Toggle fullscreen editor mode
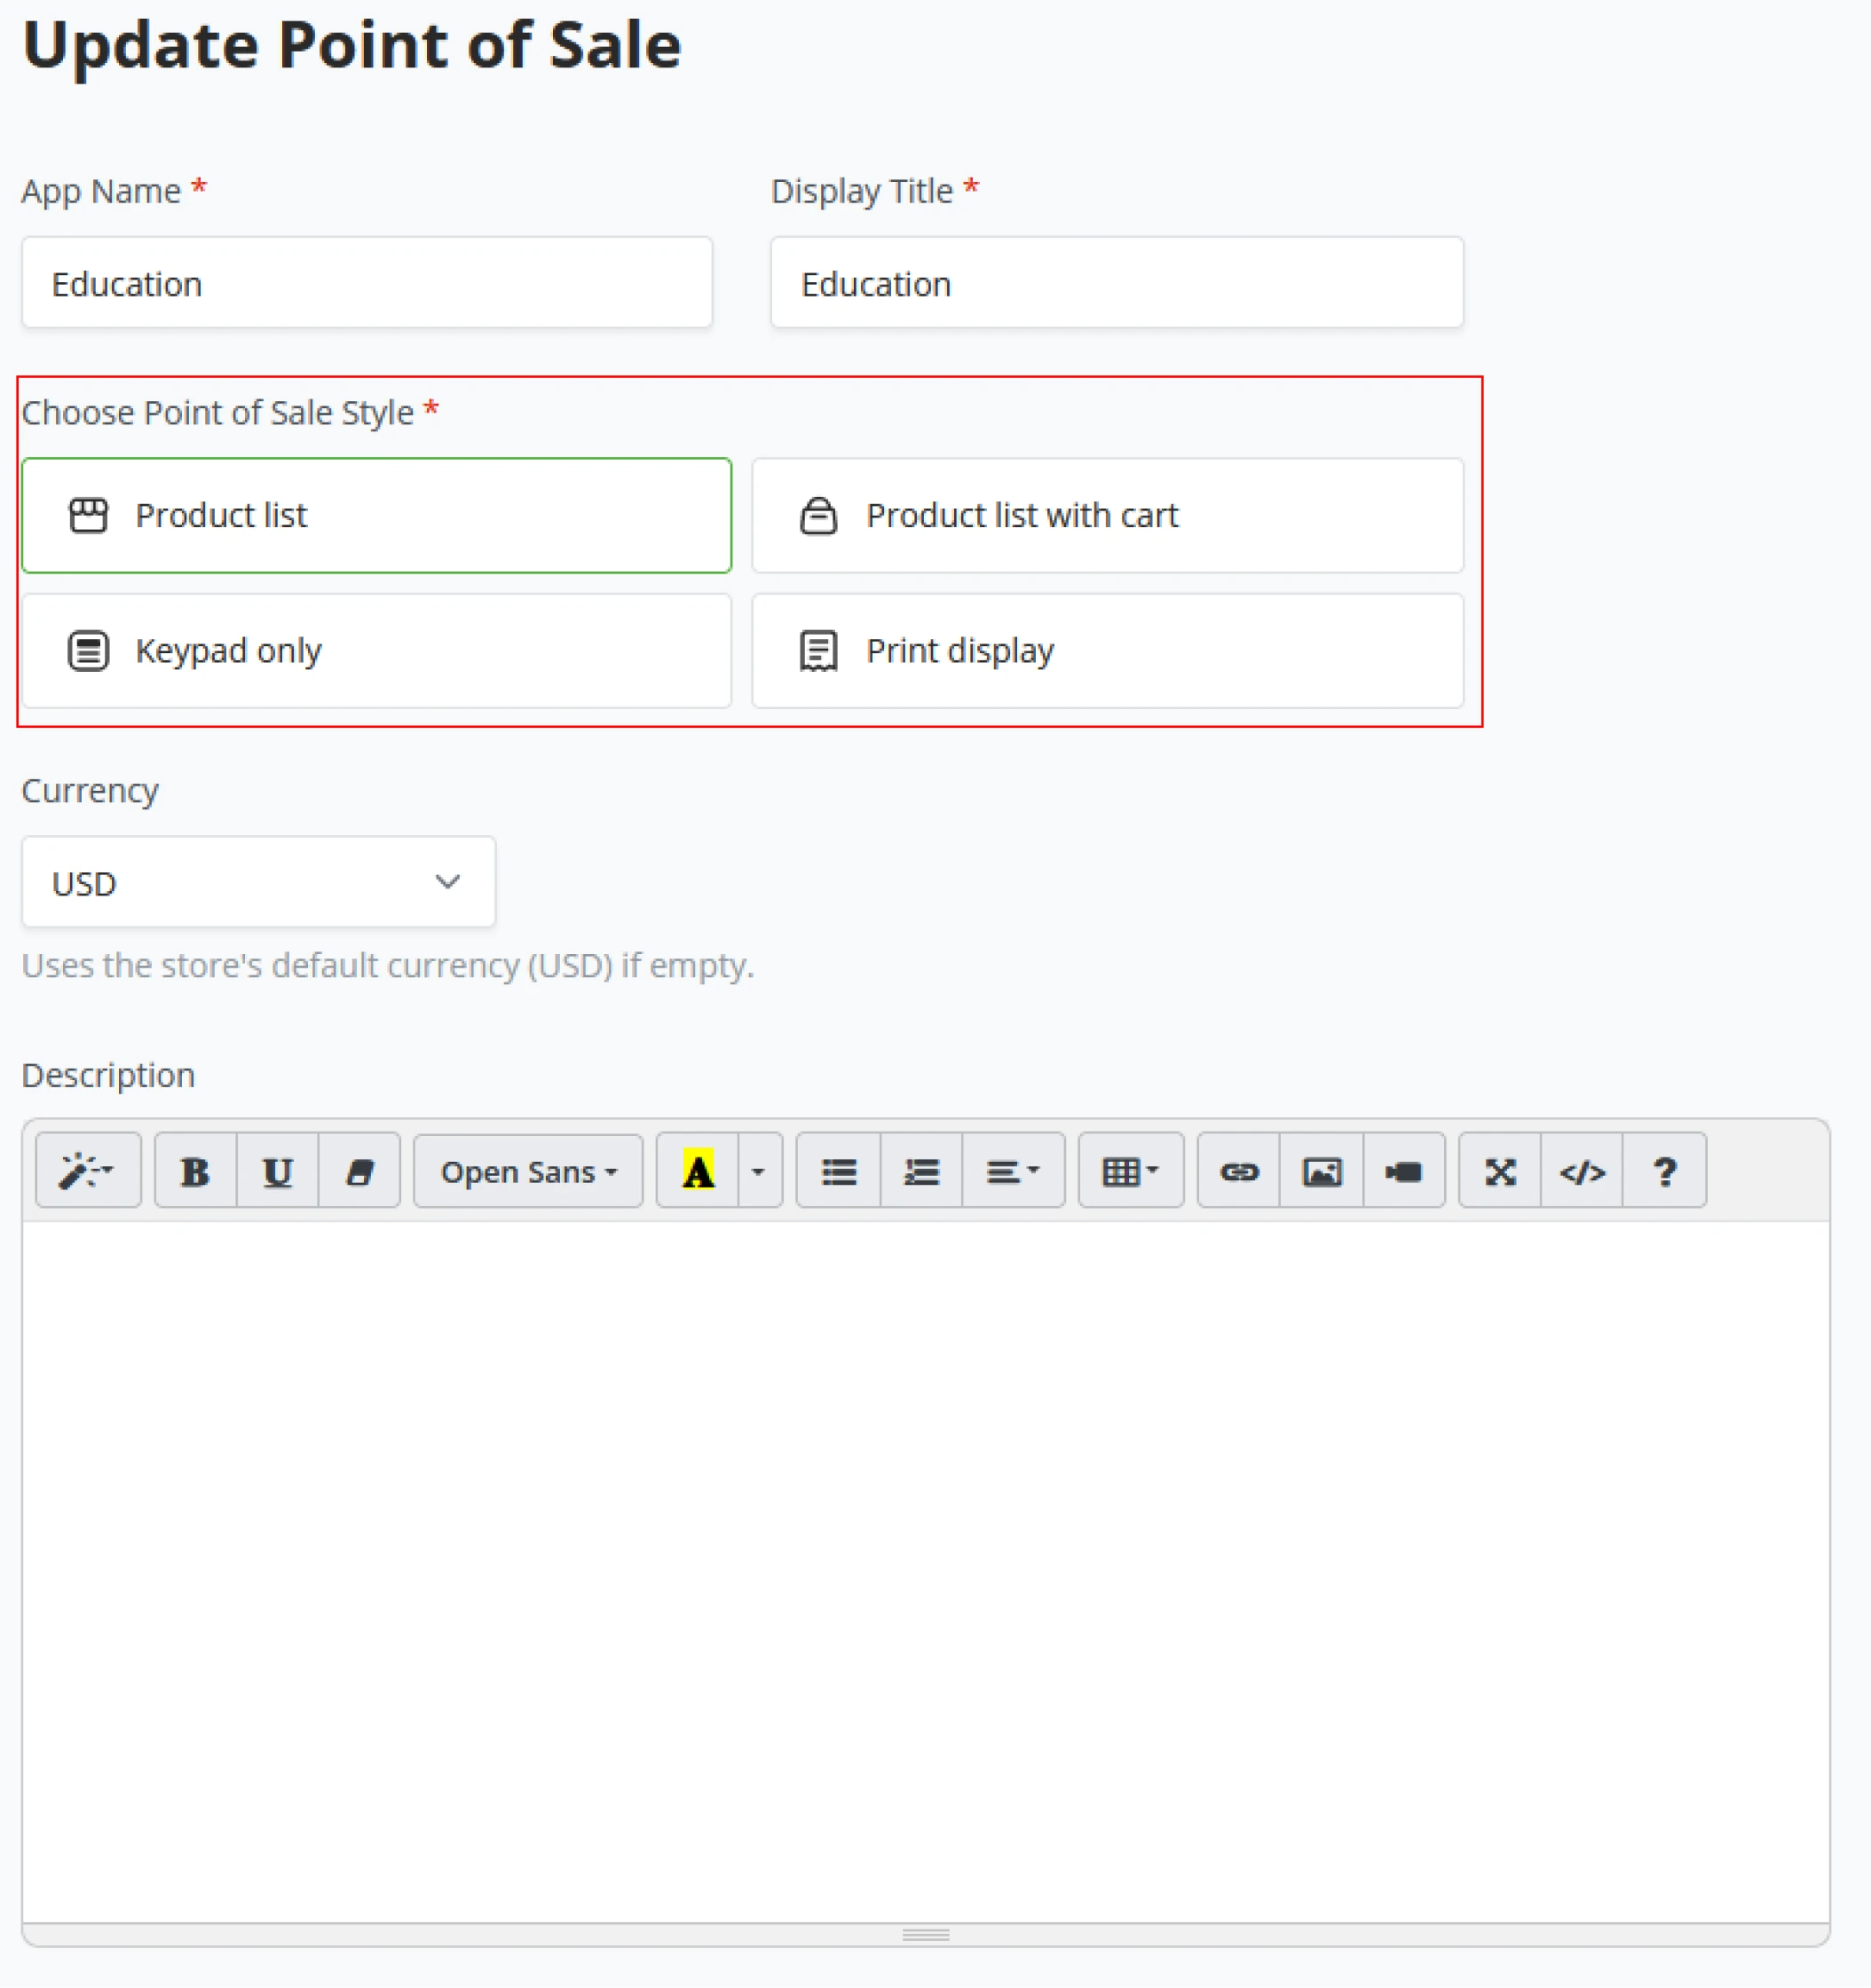 point(1499,1171)
